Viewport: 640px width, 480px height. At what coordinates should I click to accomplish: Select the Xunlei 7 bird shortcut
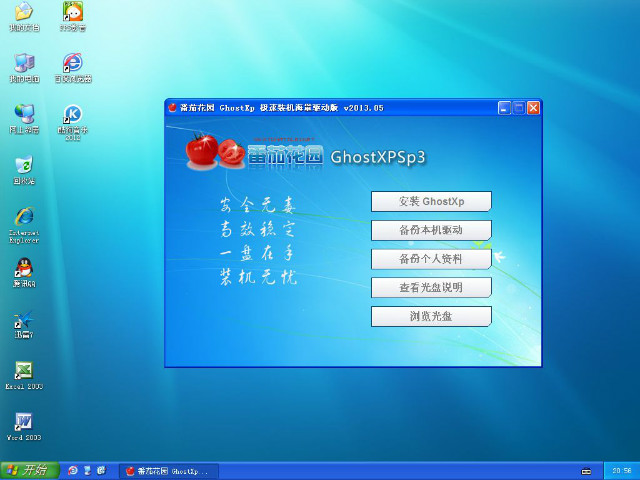(x=24, y=324)
